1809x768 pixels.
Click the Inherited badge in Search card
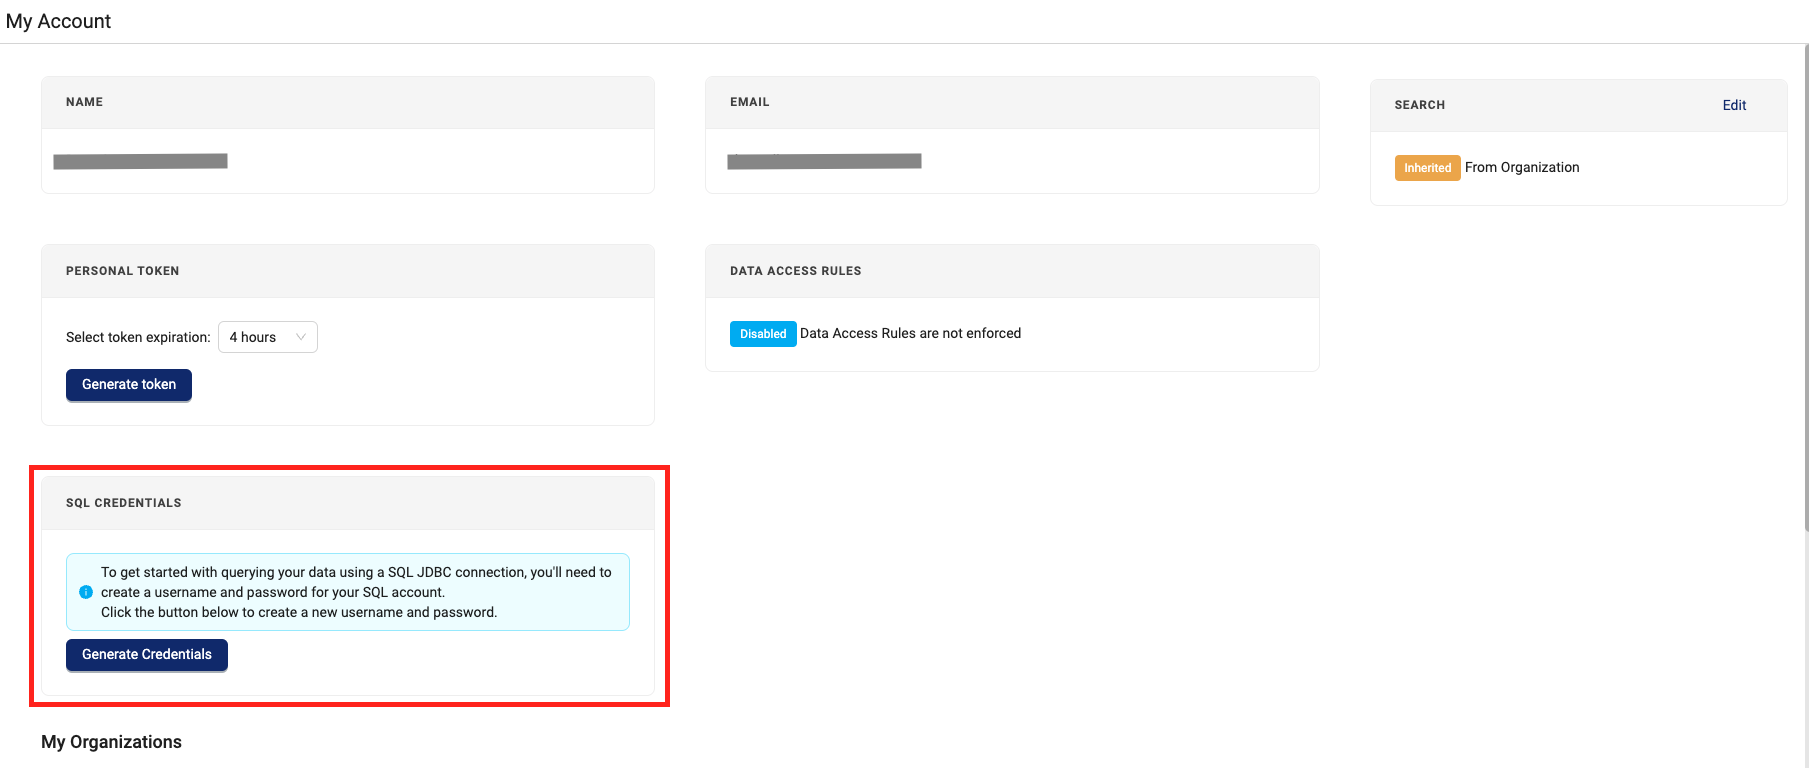1427,168
